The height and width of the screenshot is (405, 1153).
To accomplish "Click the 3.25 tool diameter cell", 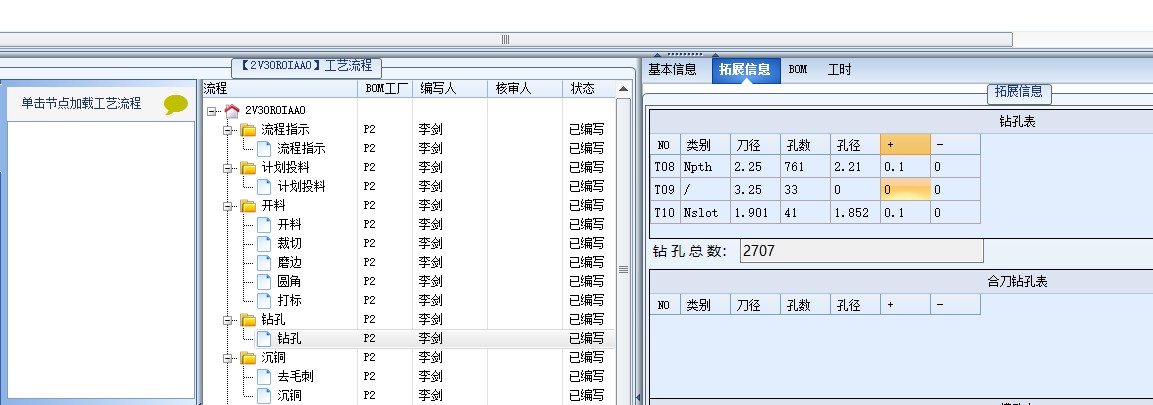I will [755, 190].
